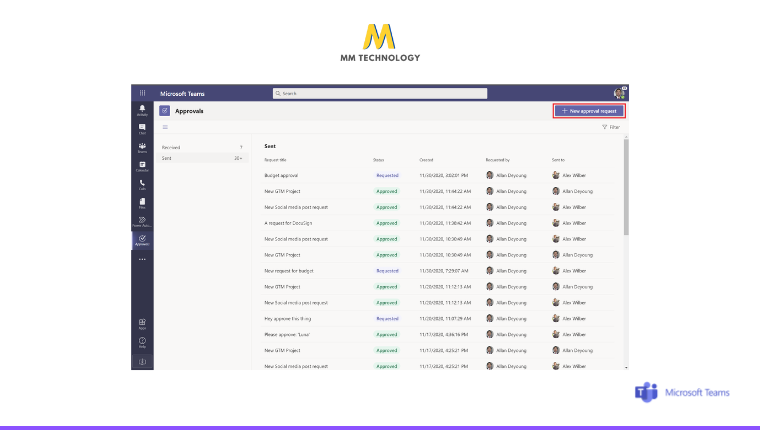Click the Created column header
Viewport: 760px width, 430px height.
point(426,159)
